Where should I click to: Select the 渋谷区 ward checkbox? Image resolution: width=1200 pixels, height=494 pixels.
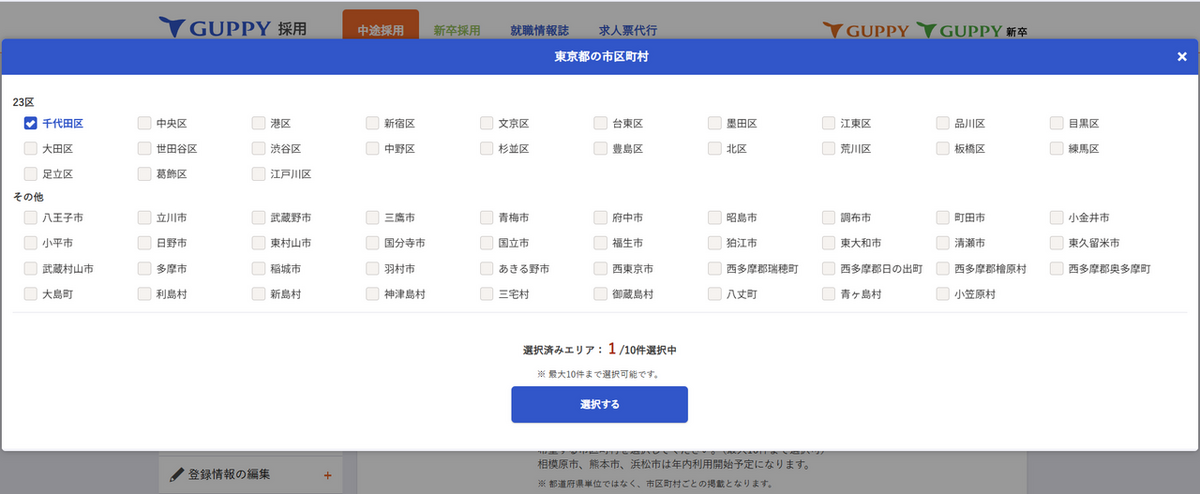pos(259,149)
